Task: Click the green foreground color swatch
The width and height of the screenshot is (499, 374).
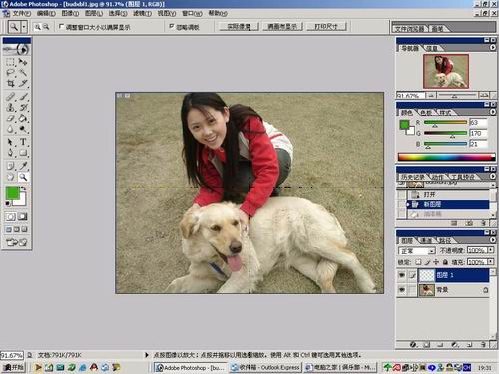Action: pyautogui.click(x=12, y=193)
